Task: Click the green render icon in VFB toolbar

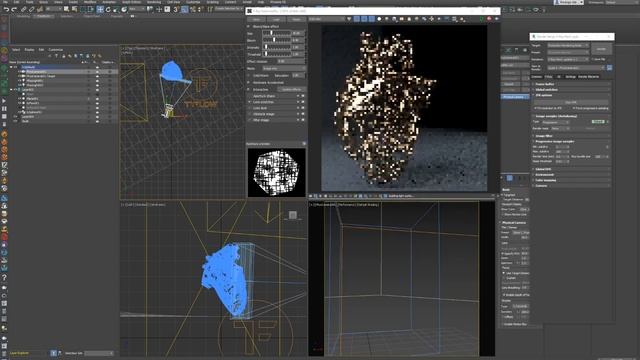Action: pos(482,19)
